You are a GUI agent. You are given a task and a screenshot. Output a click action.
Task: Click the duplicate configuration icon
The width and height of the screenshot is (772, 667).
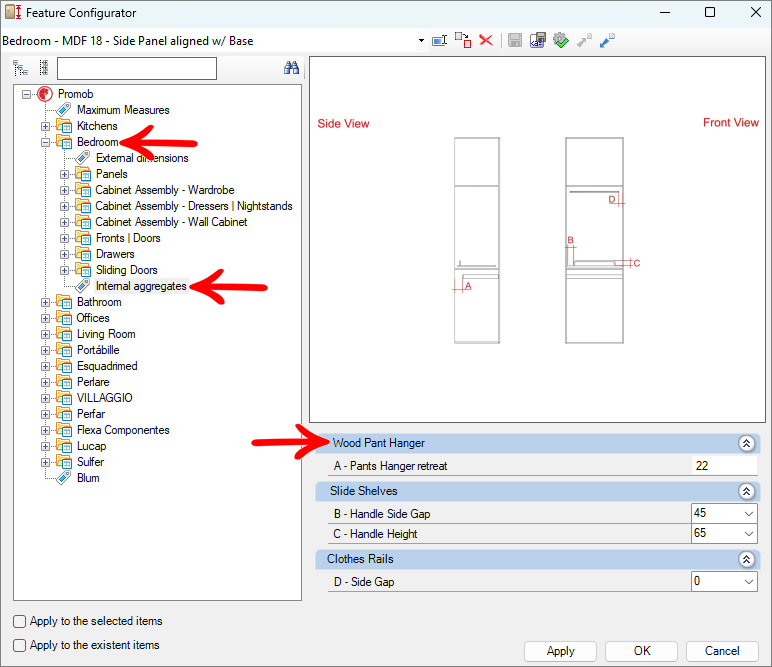463,40
